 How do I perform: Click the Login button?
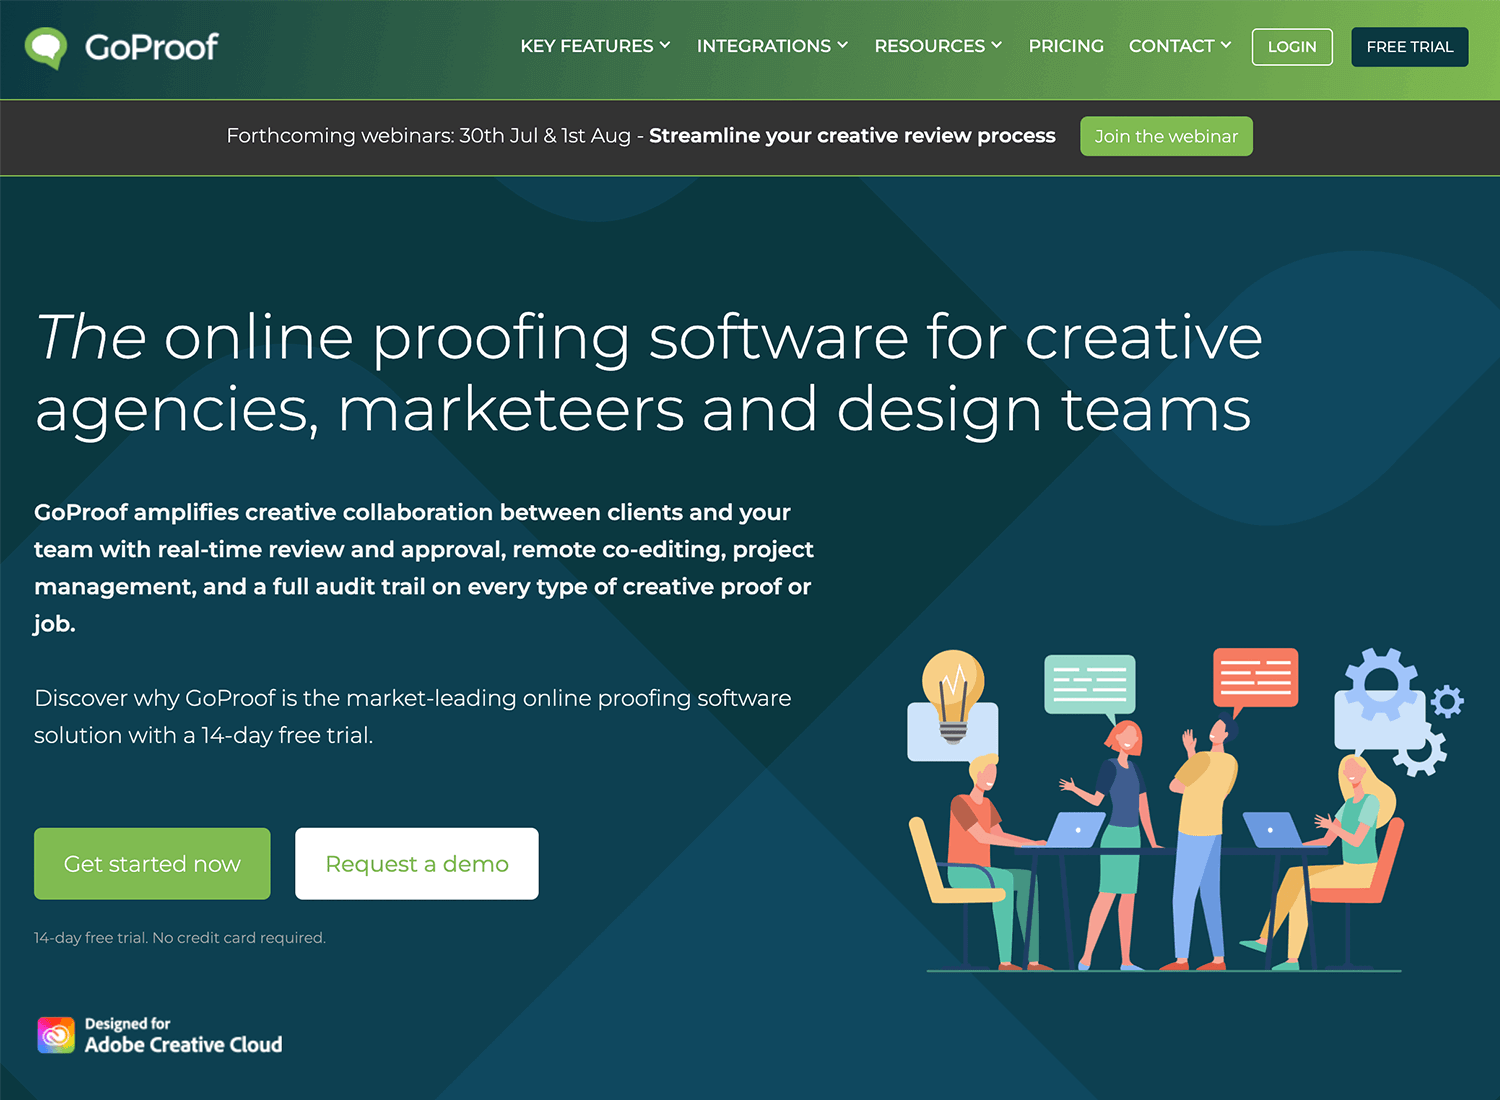coord(1292,47)
